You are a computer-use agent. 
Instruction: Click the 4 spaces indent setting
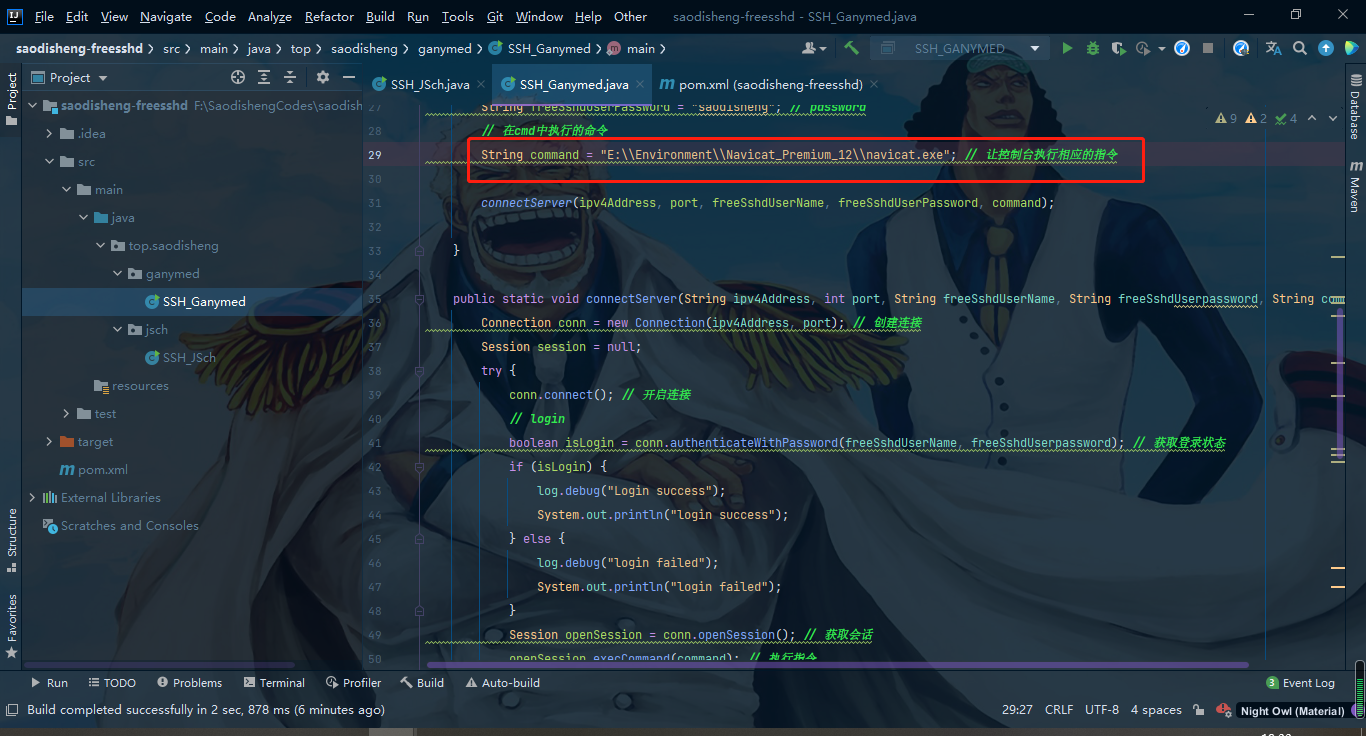pos(1156,710)
